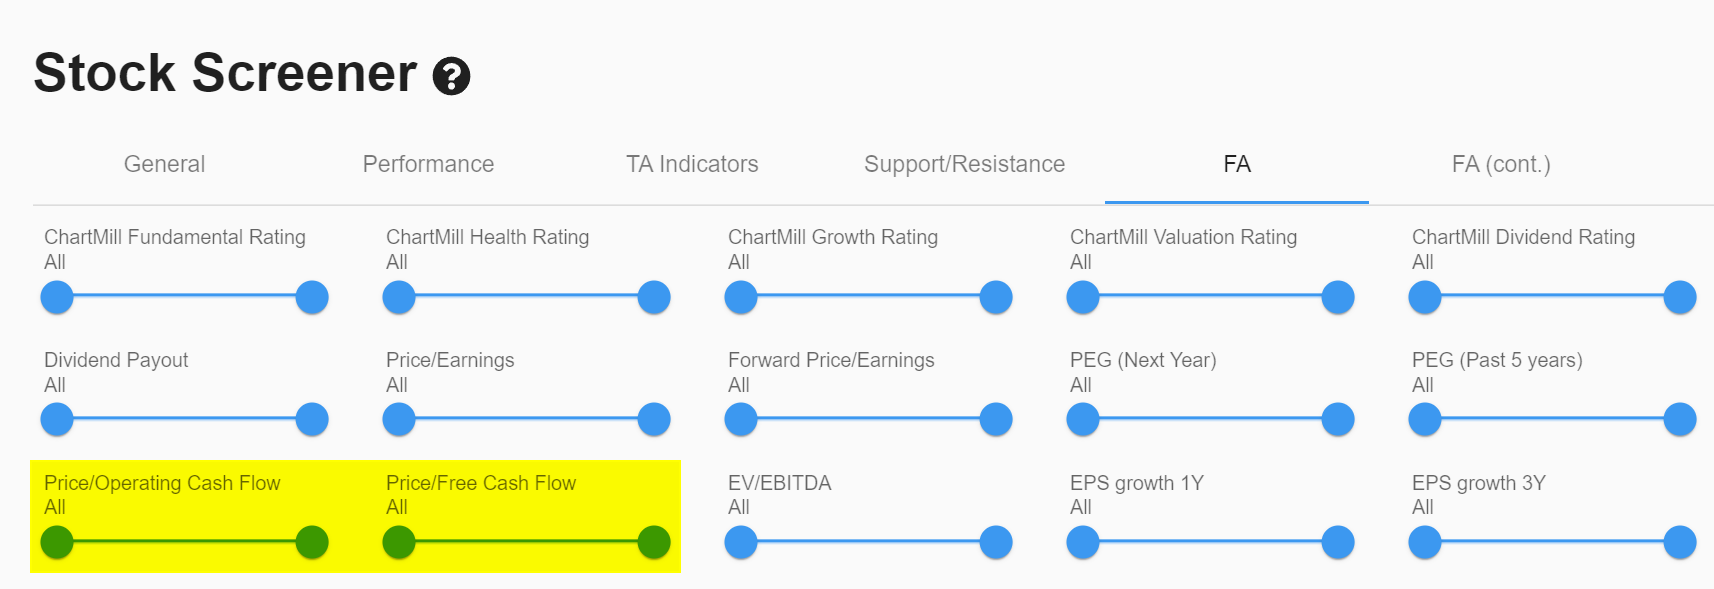The width and height of the screenshot is (1714, 589).
Task: Click right handle of EPS growth 3Y slider
Action: click(x=1680, y=542)
